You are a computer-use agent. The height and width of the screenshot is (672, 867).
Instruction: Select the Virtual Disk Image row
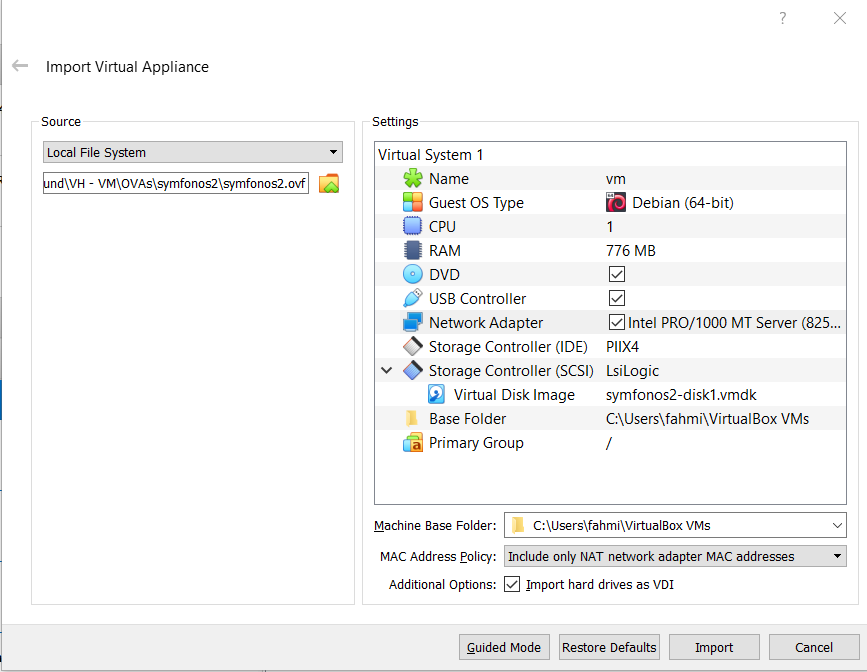pos(610,394)
